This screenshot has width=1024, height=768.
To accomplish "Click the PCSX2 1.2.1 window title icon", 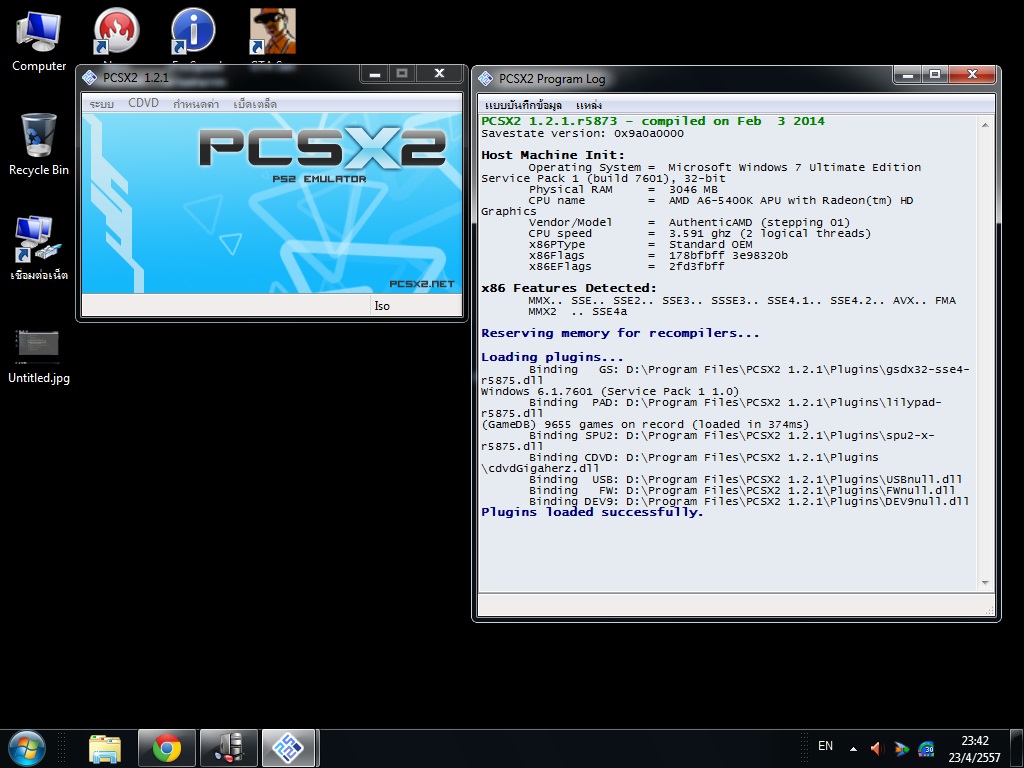I will (x=89, y=78).
